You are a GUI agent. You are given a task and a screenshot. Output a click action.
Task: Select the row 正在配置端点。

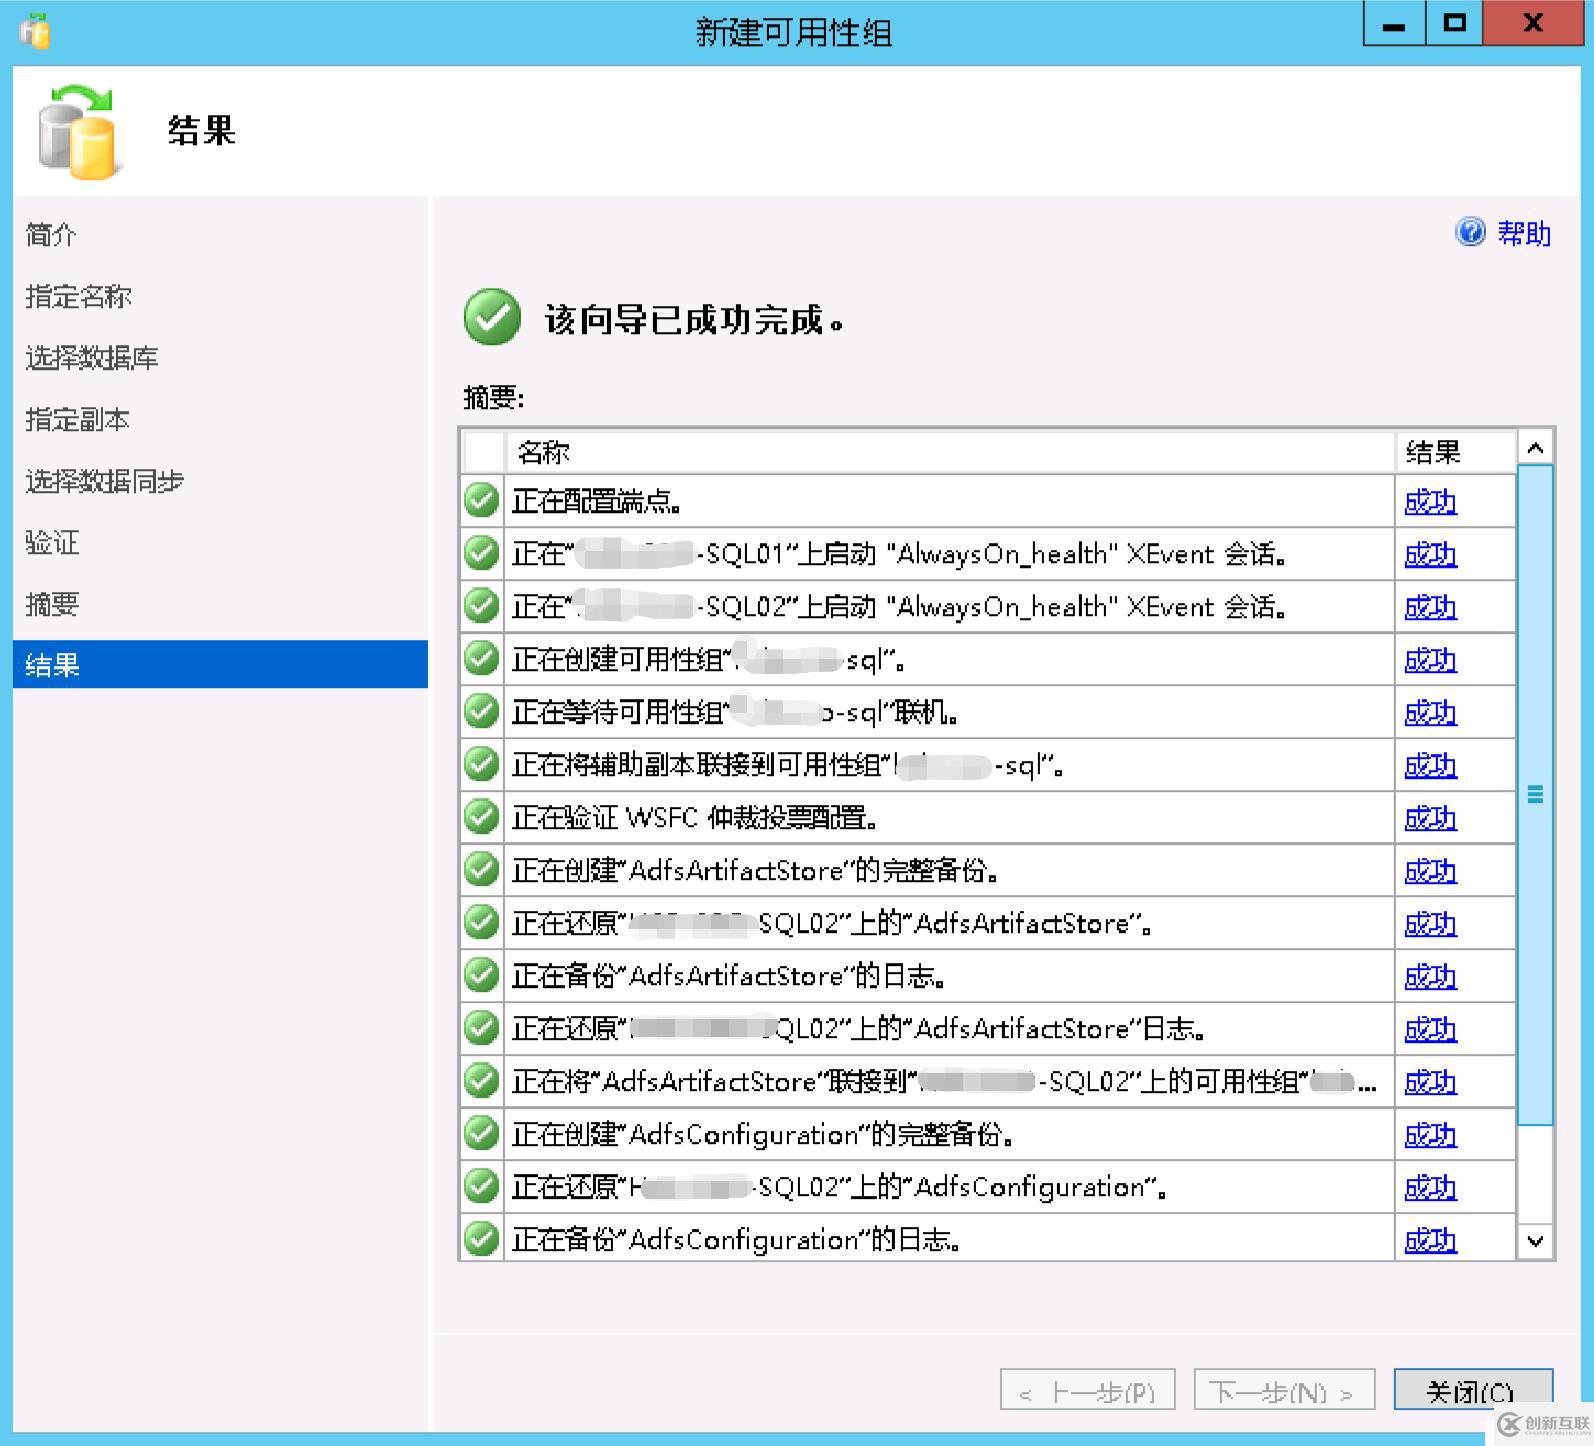point(988,501)
